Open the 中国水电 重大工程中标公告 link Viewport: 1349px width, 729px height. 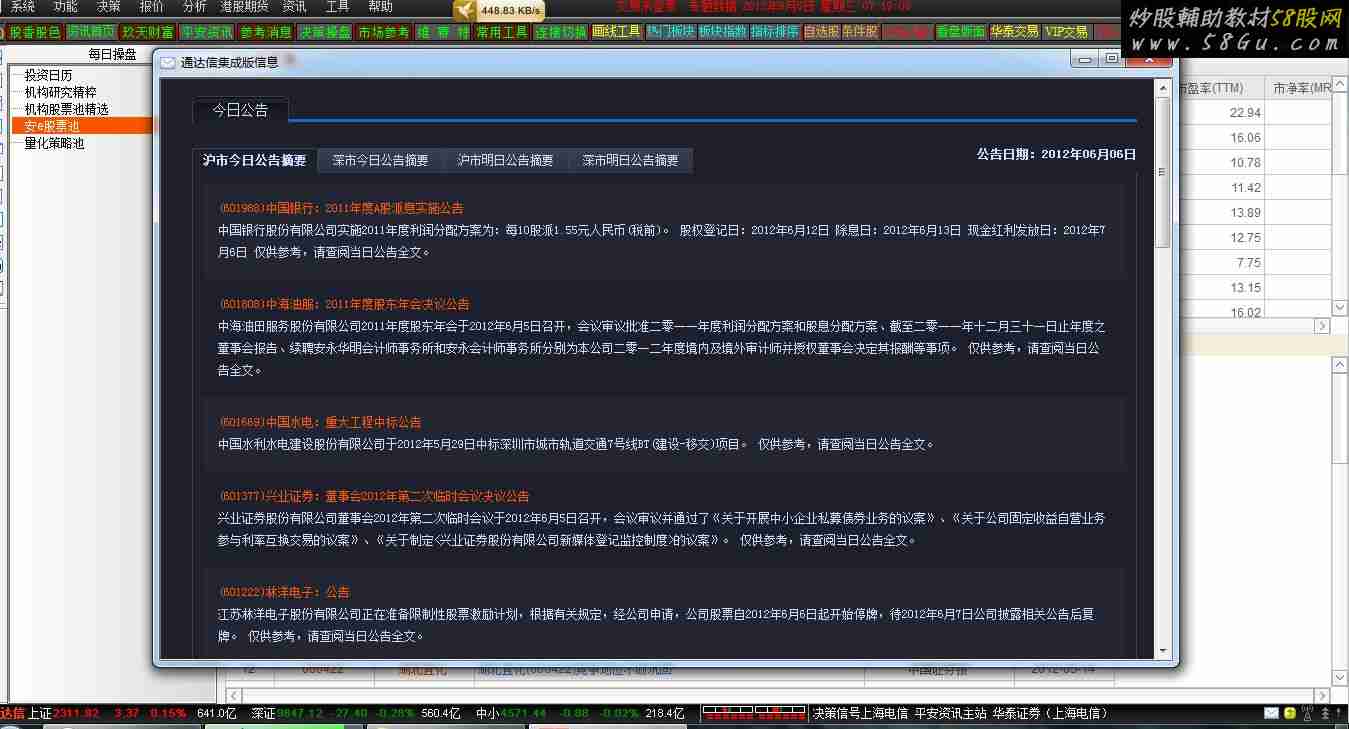pos(320,422)
